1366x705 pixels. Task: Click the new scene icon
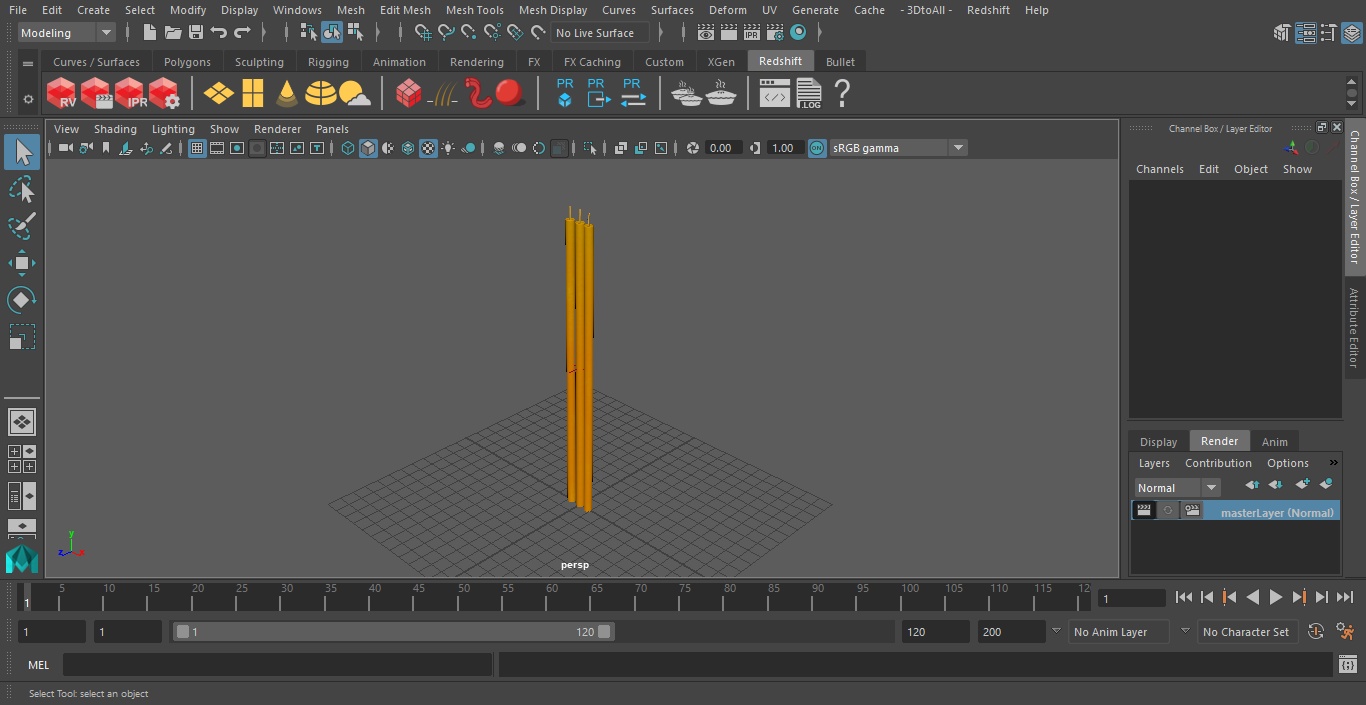149,33
